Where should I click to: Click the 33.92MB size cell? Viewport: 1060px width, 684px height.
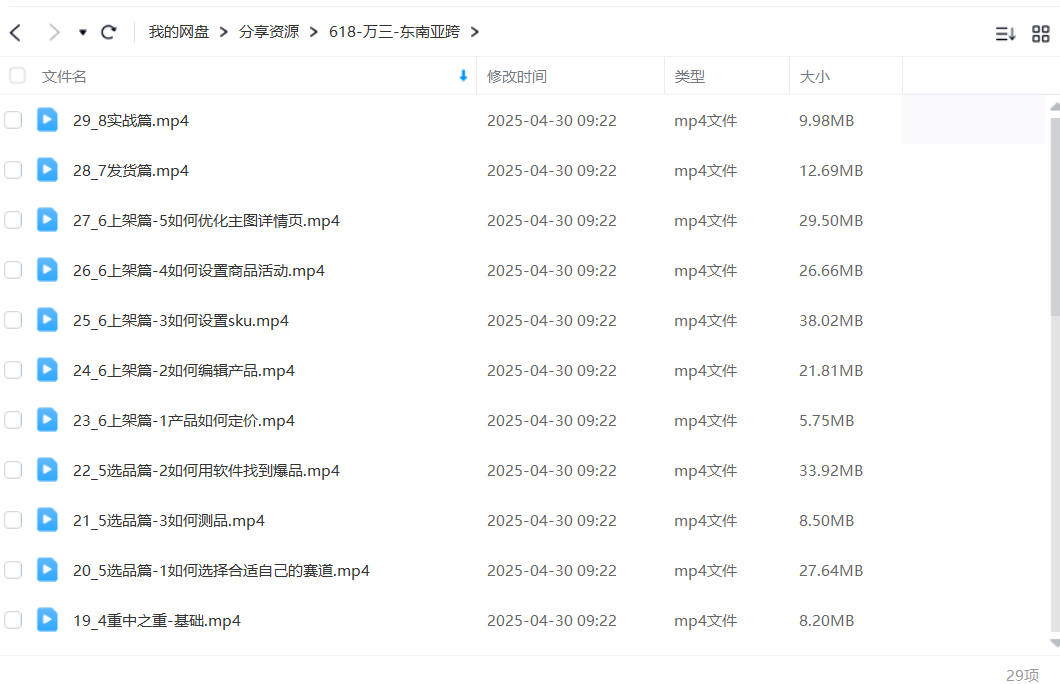coord(831,471)
